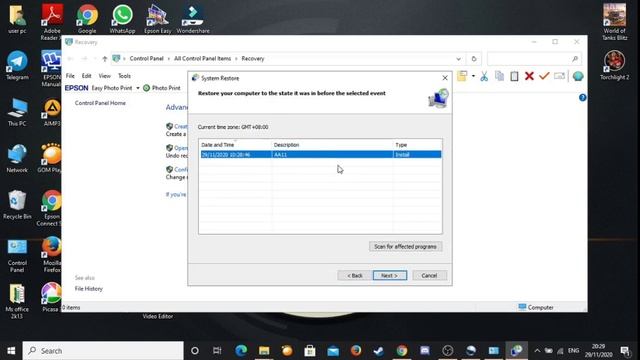Cancel the System Restore dialog

click(x=429, y=276)
